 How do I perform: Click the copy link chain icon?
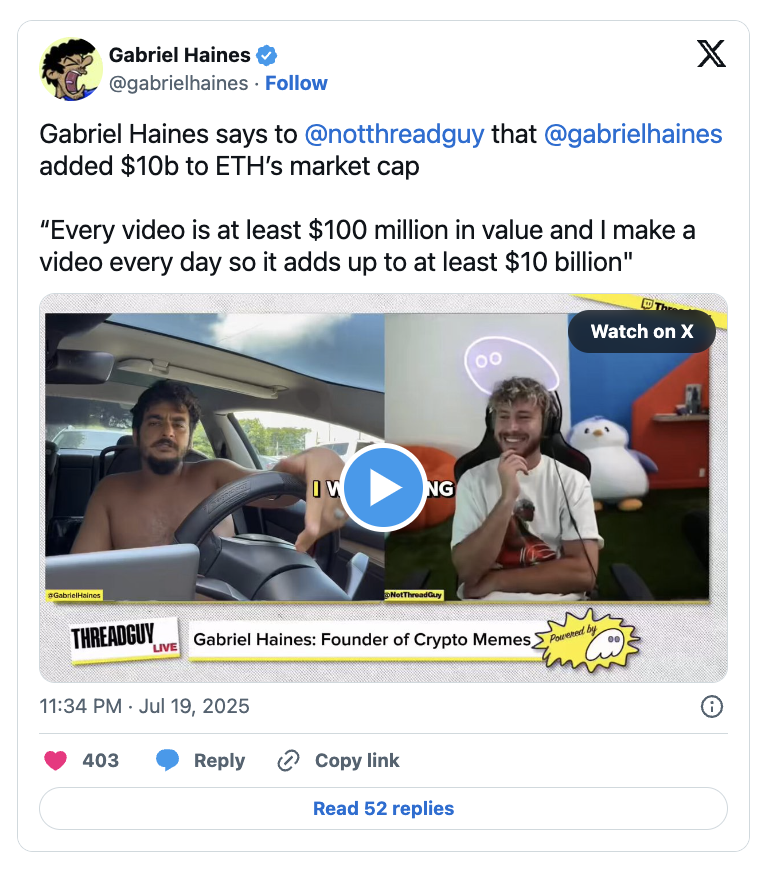[x=288, y=760]
